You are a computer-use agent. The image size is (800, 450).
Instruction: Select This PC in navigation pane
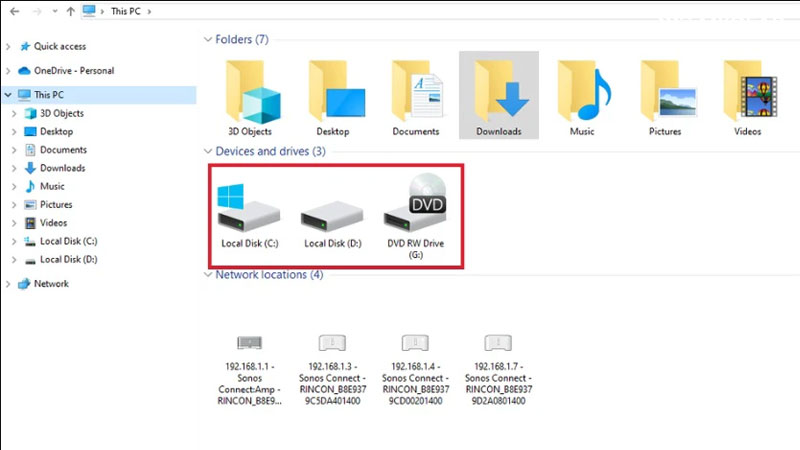pos(99,95)
